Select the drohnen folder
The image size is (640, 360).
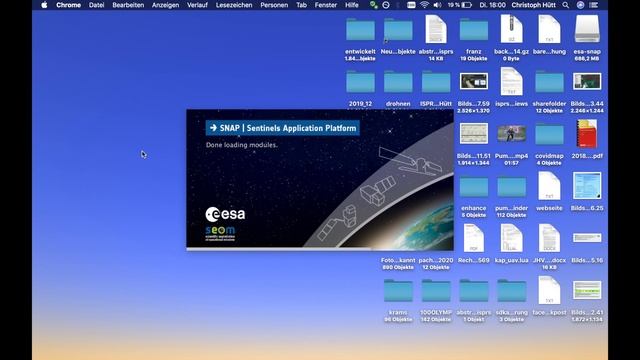pos(398,82)
